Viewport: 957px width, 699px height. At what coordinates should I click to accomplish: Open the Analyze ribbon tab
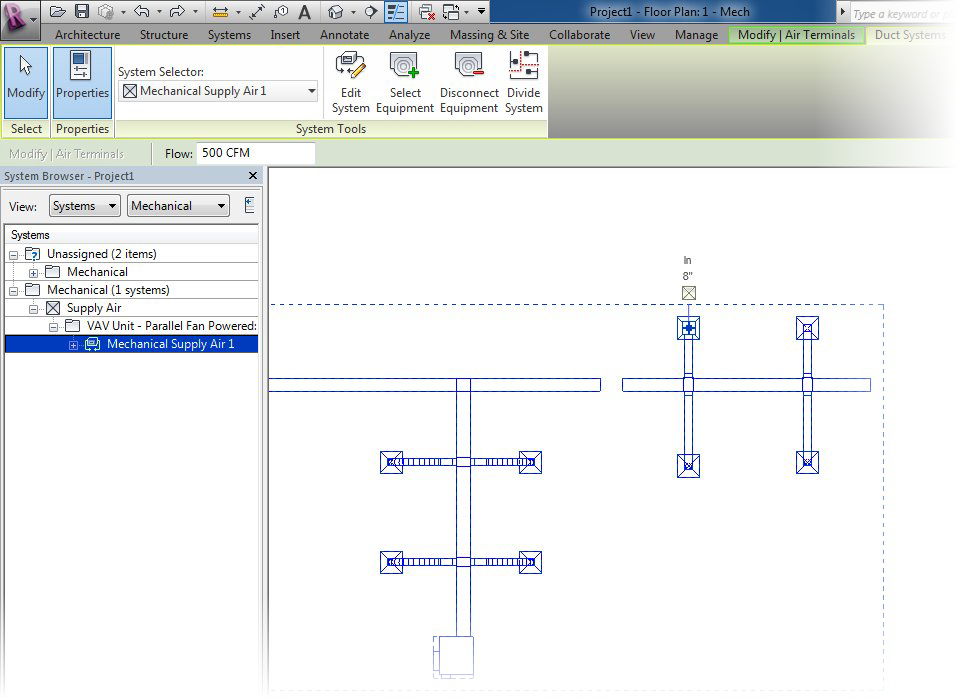pyautogui.click(x=410, y=35)
